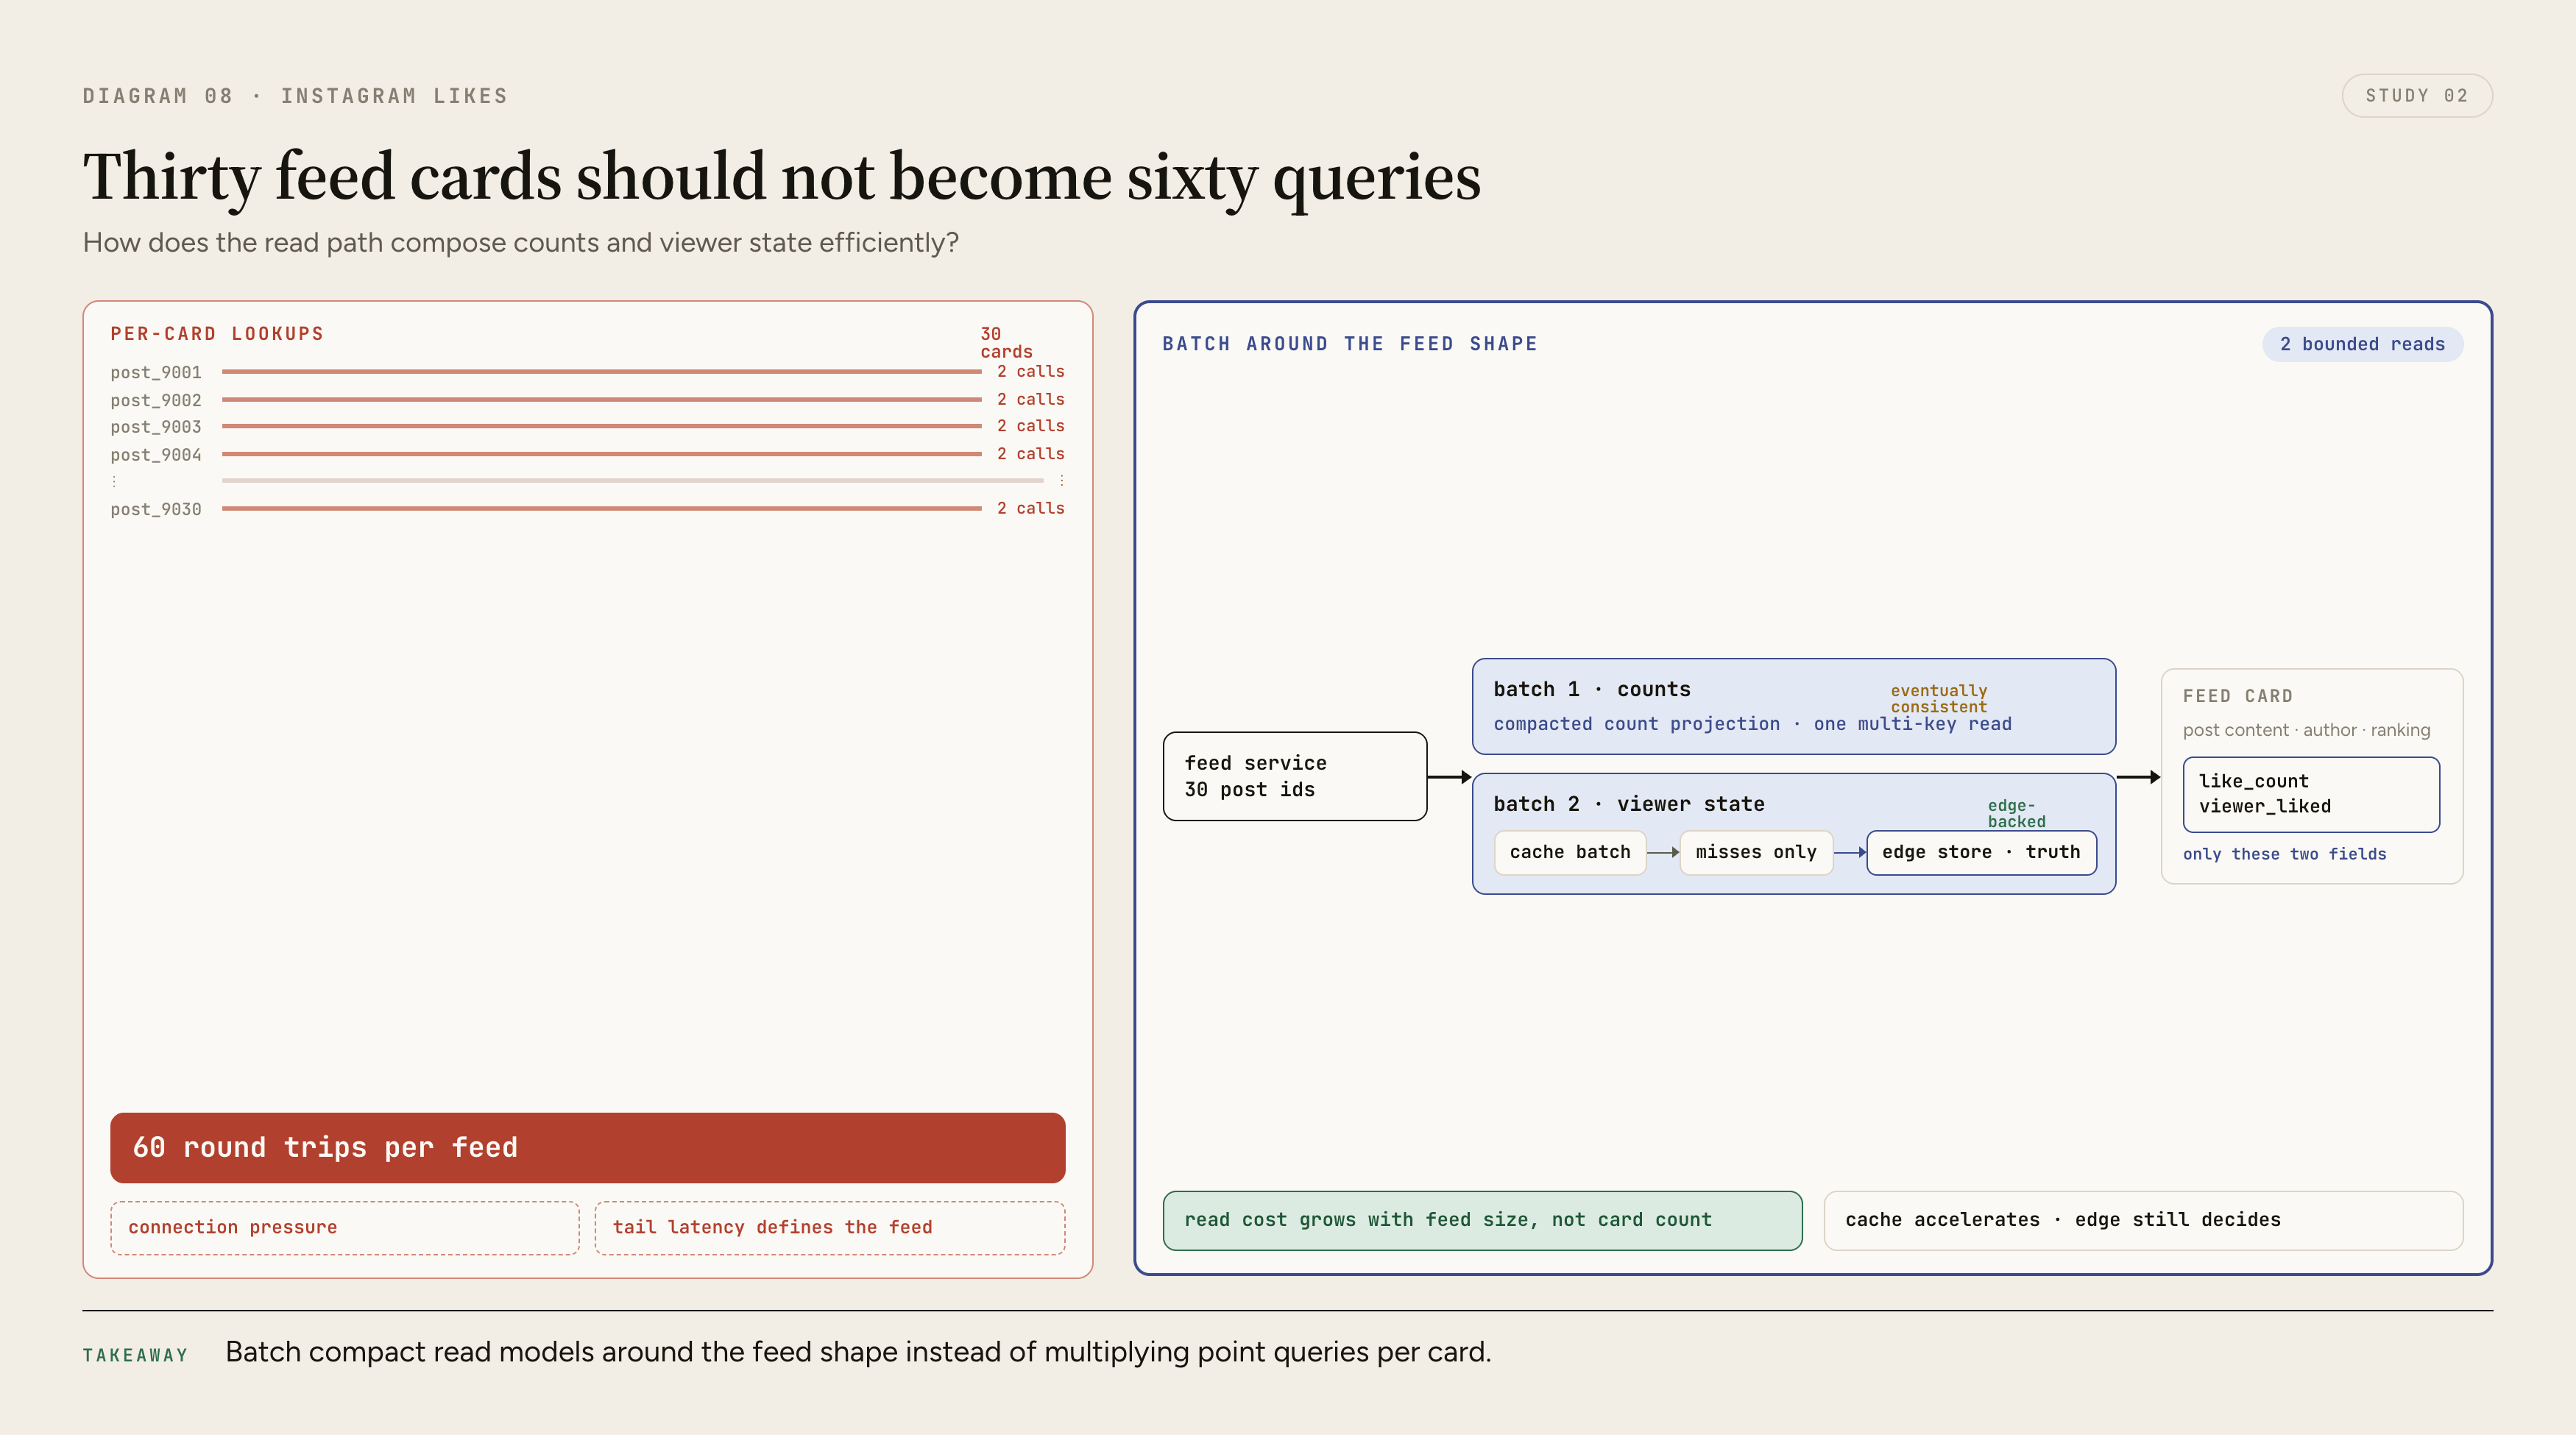Click '2 calls' beside post_9004
Image resolution: width=2576 pixels, height=1435 pixels.
1030,454
